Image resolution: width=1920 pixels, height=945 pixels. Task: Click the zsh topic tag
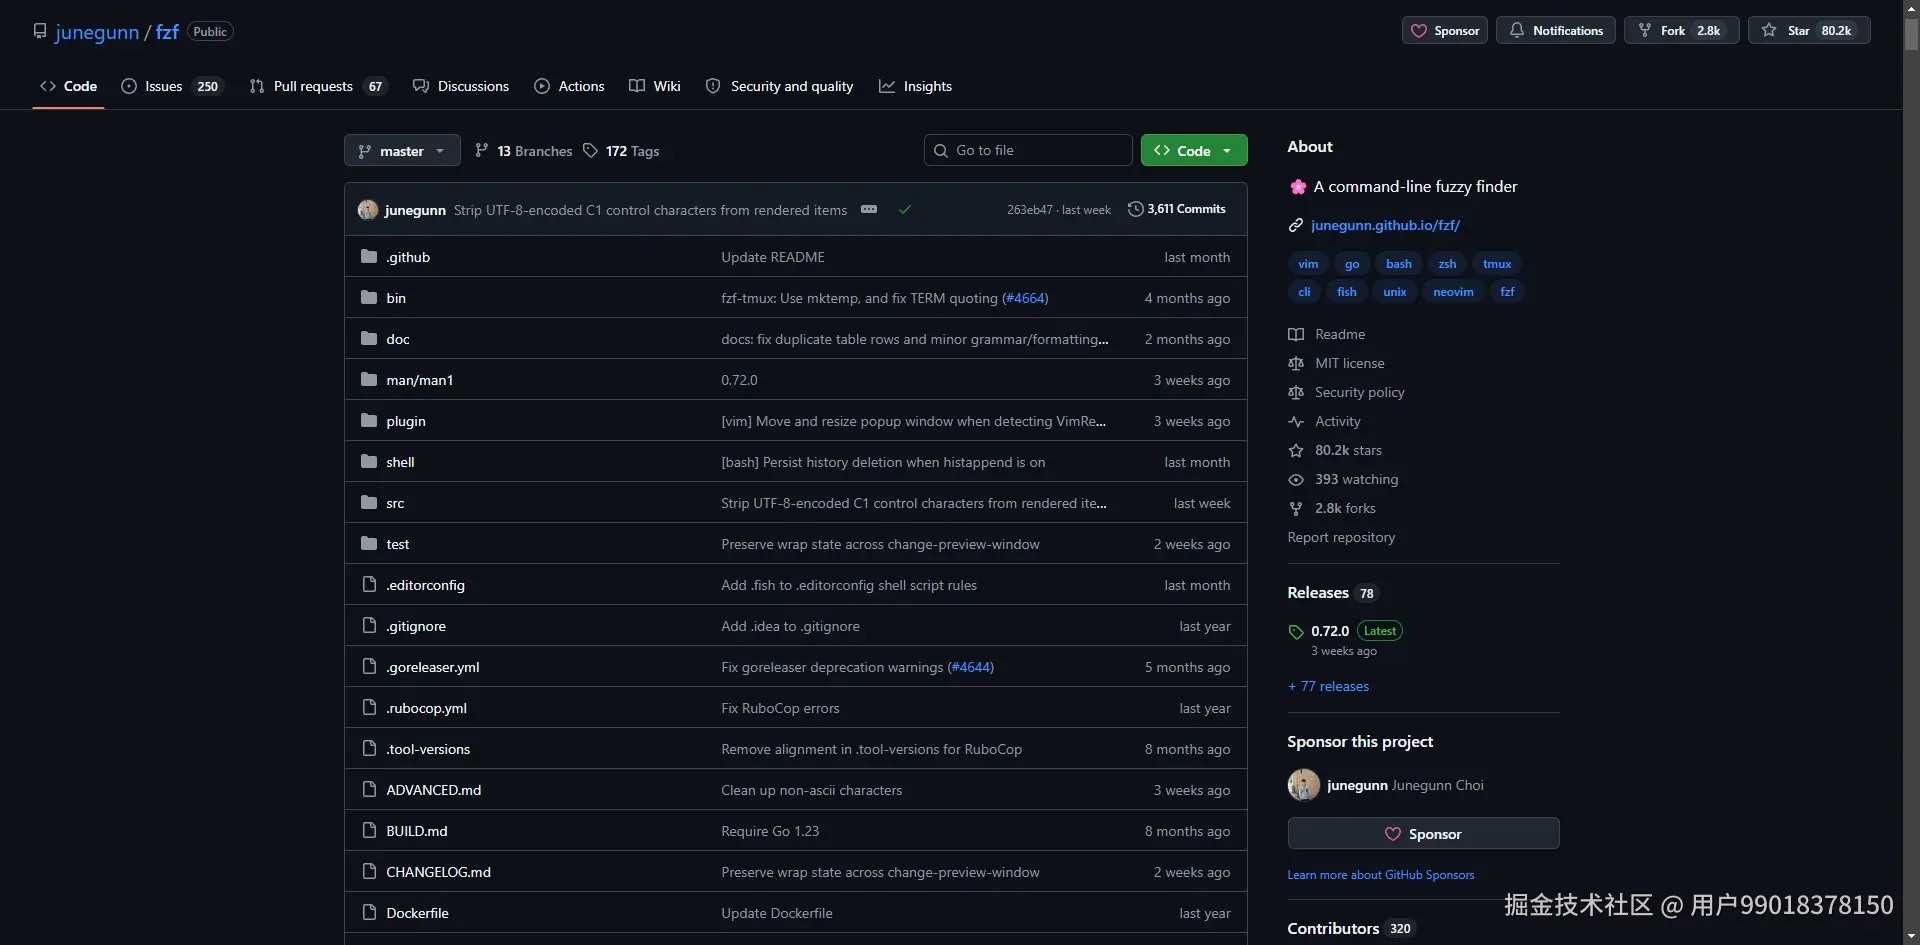pos(1447,264)
